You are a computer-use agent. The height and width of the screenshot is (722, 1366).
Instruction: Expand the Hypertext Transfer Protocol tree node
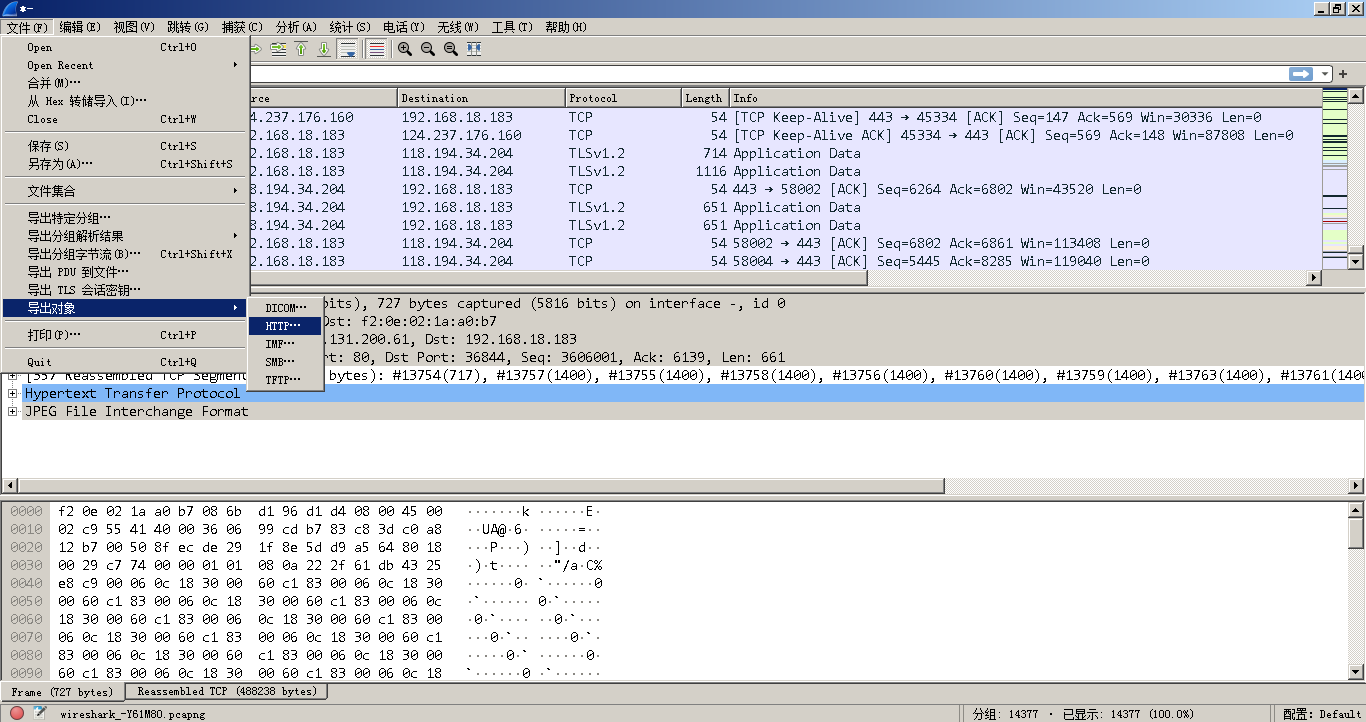coord(12,393)
